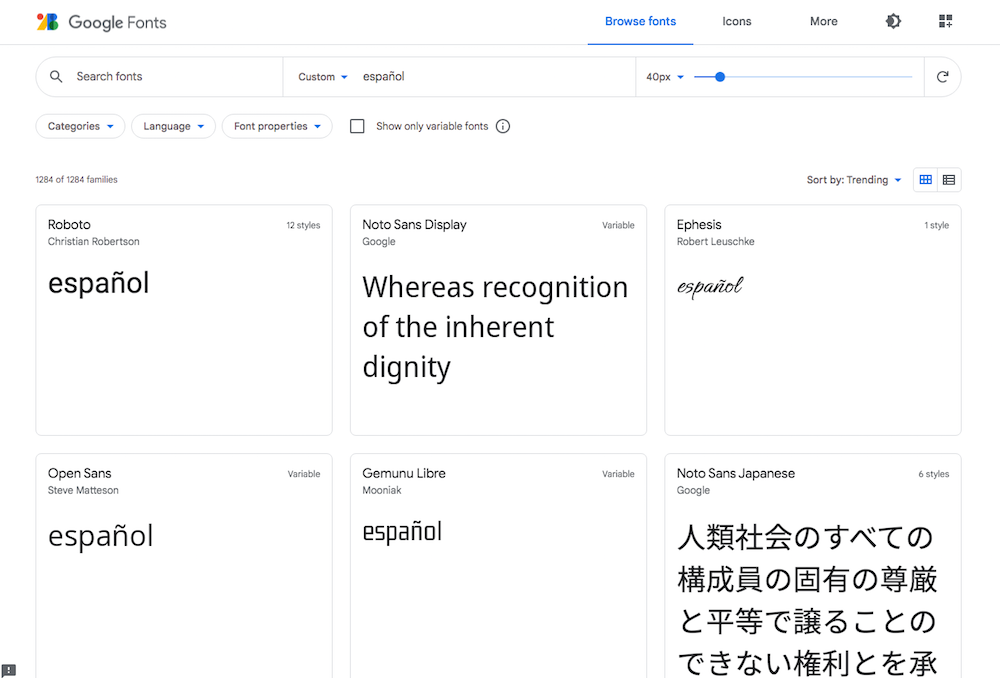This screenshot has width=1000, height=678.
Task: Reset preview settings with refresh icon
Action: 942,77
